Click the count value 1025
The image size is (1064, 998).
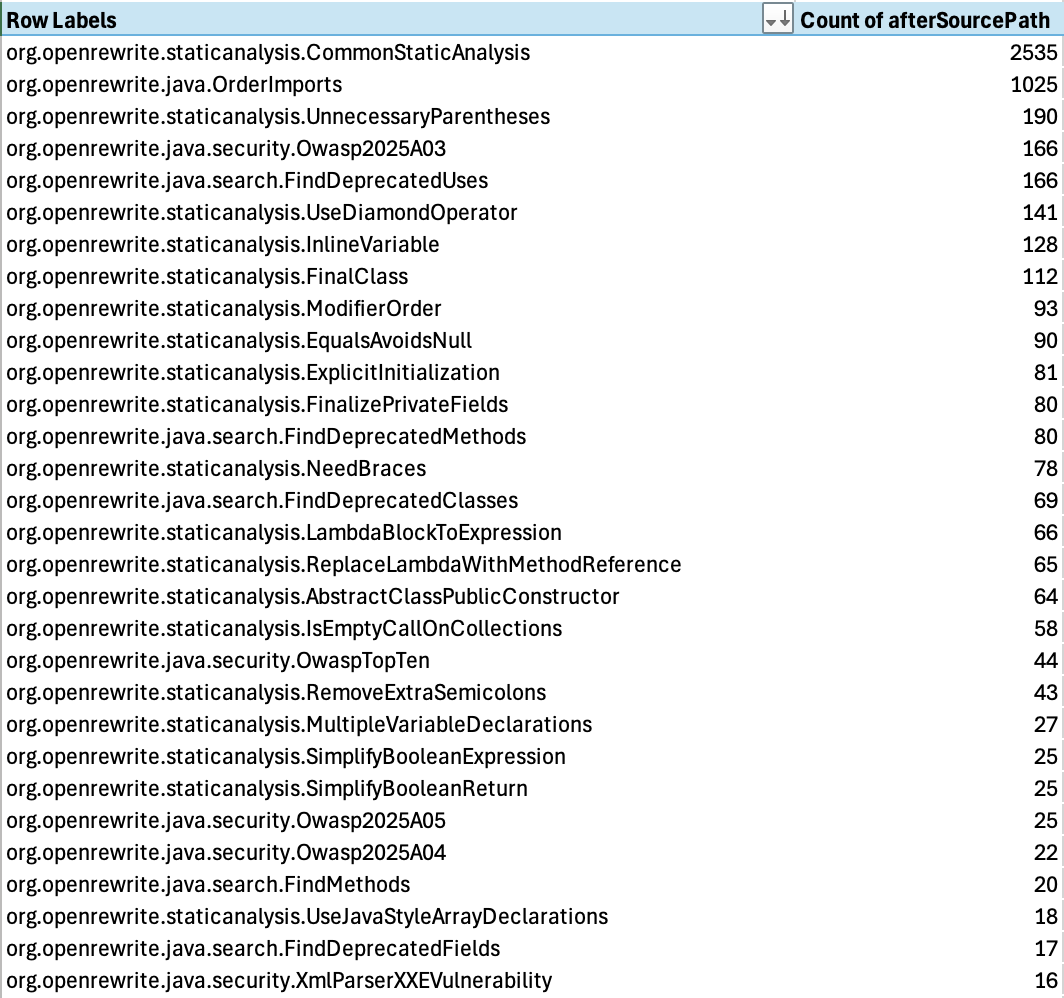(1033, 85)
